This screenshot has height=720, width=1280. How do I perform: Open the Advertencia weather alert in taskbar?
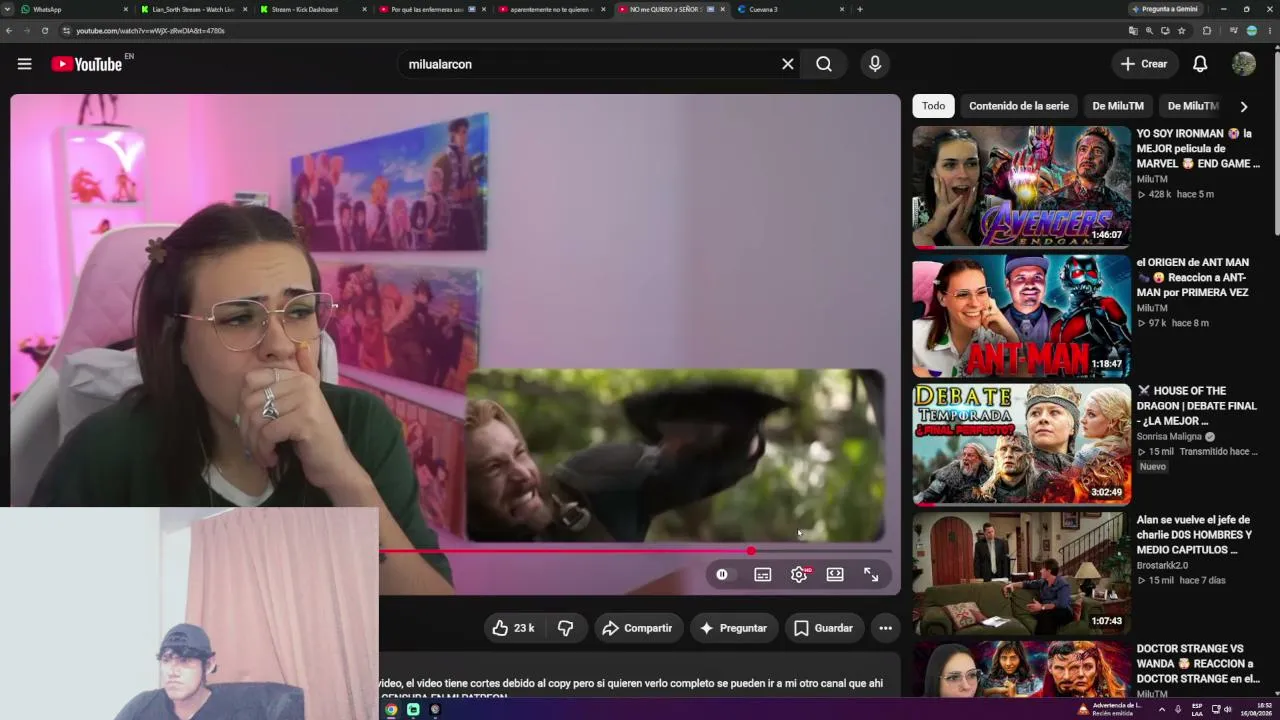coord(1109,709)
